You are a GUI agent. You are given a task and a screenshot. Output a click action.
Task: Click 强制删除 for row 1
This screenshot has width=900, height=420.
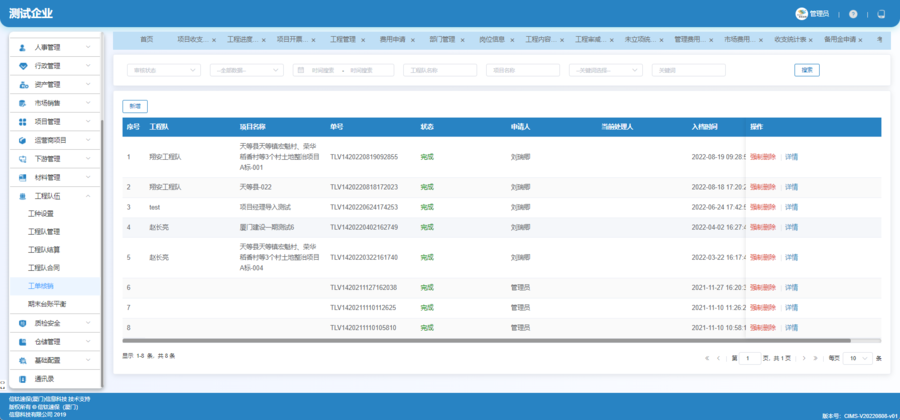[x=763, y=157]
